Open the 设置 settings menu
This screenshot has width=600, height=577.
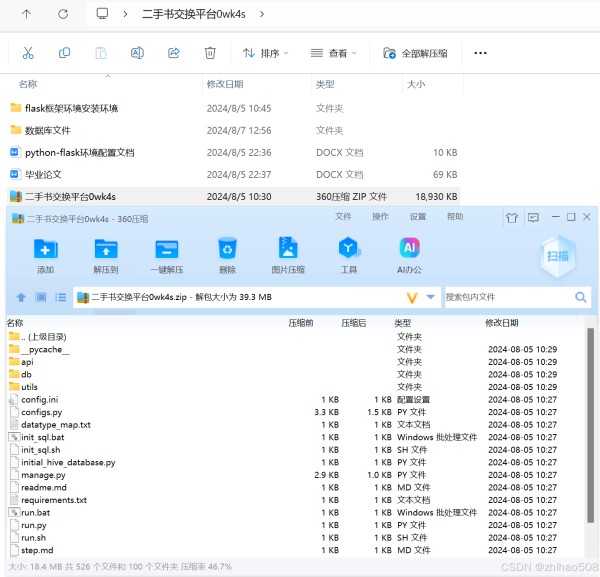point(417,216)
